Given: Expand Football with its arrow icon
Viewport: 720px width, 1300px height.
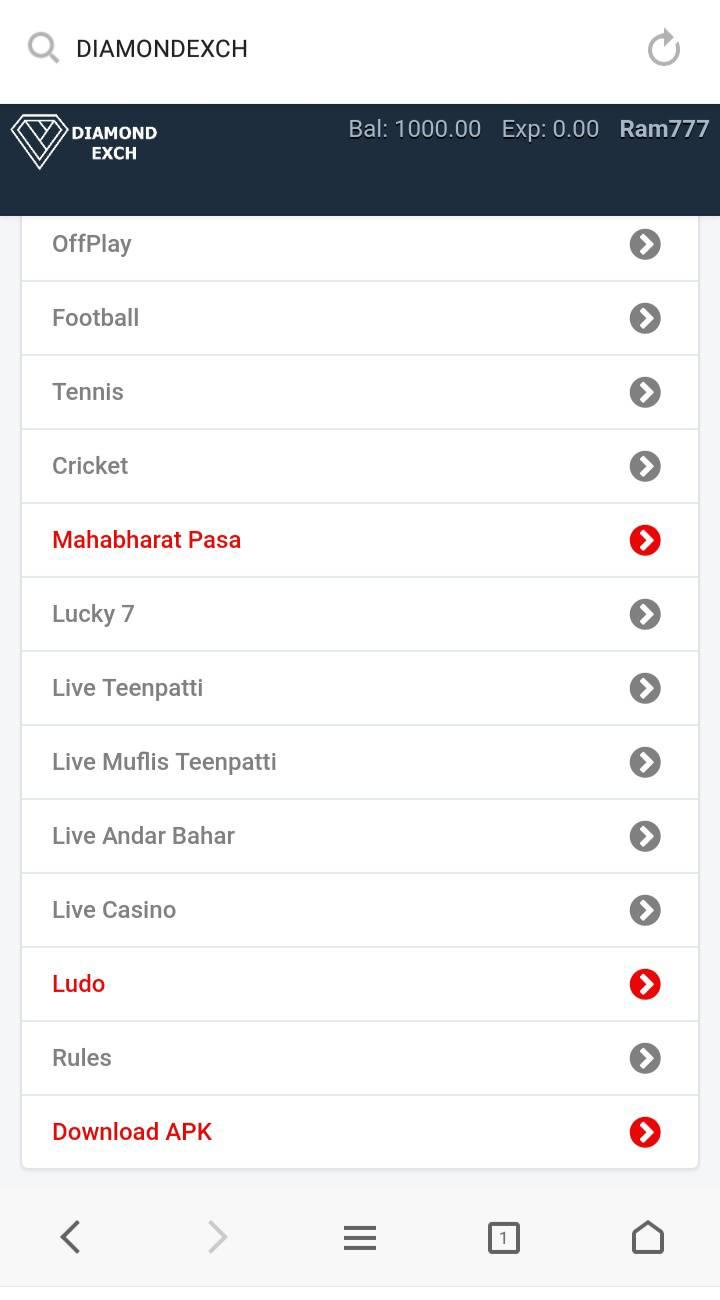Looking at the screenshot, I should click(645, 318).
